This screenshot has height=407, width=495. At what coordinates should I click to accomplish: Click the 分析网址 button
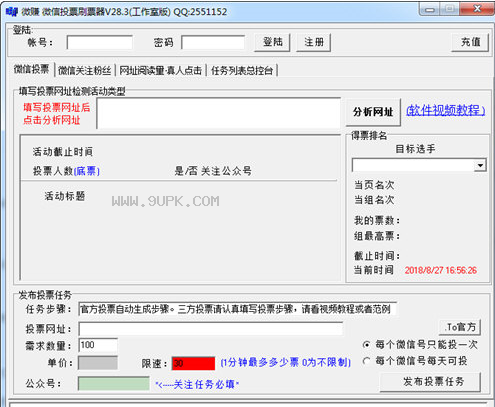coord(373,112)
